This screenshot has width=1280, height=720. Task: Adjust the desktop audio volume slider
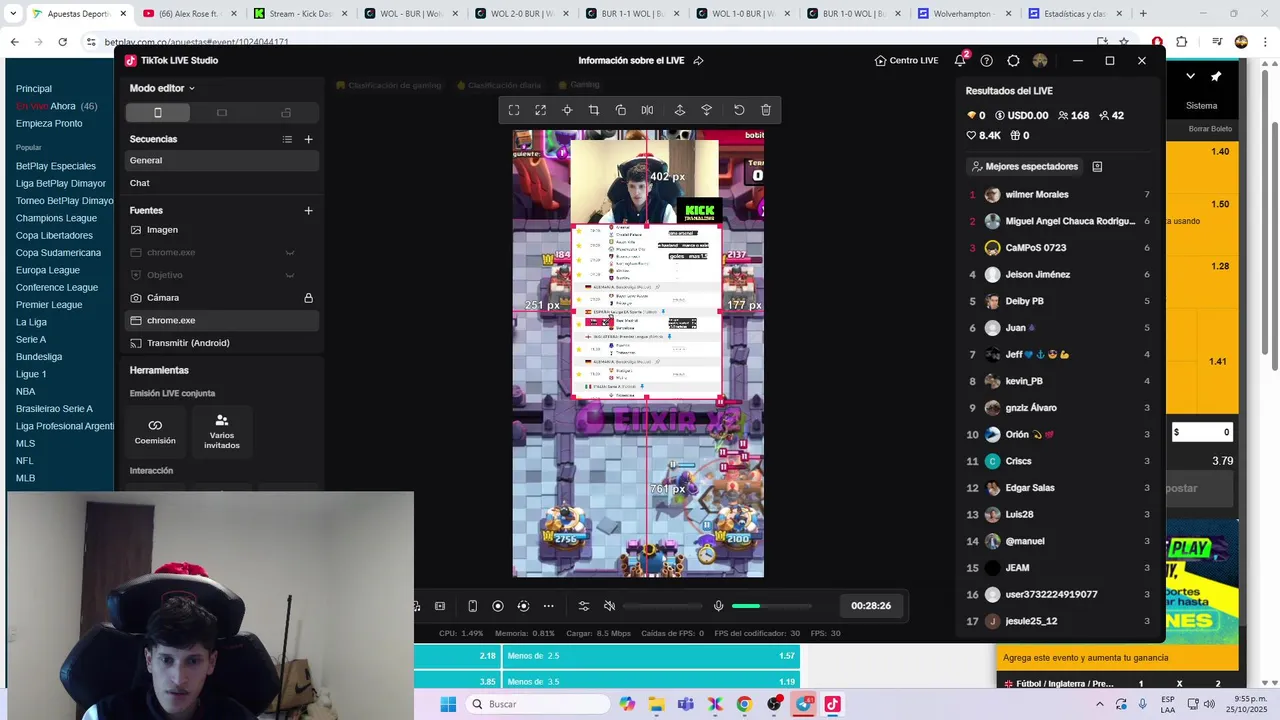[x=662, y=606]
